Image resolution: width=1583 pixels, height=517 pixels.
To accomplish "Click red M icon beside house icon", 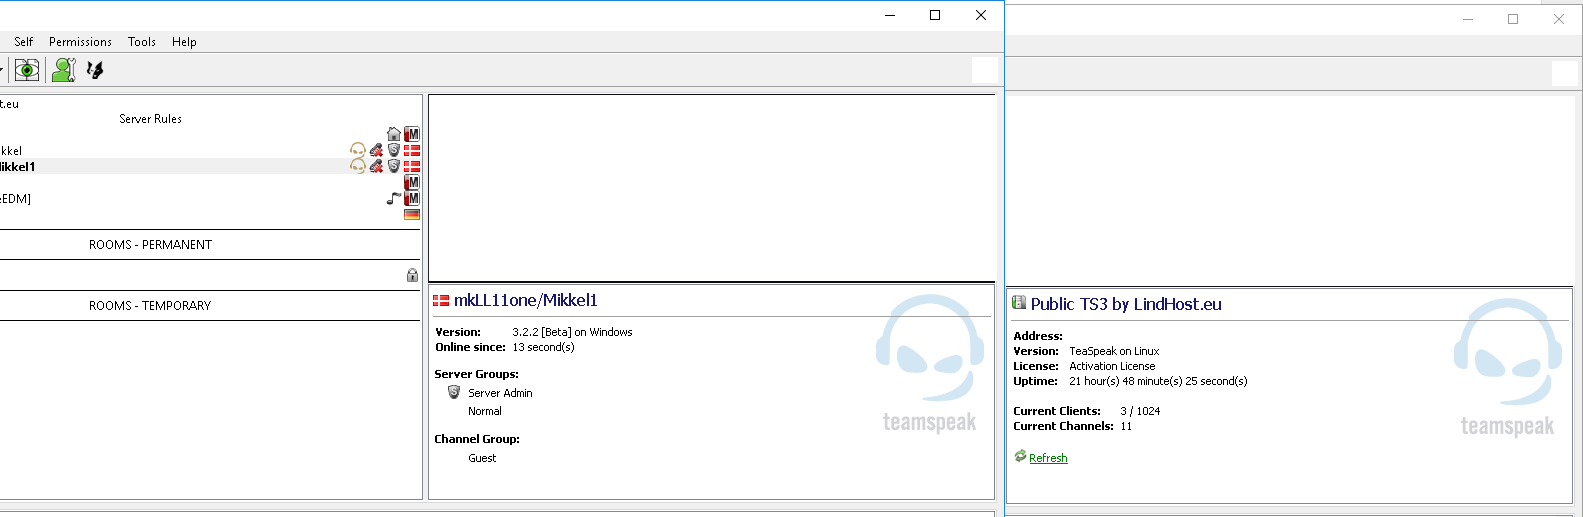I will click(x=412, y=134).
